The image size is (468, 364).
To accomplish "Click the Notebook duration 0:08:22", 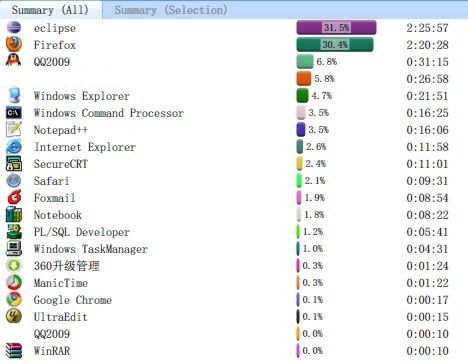I will tap(427, 215).
